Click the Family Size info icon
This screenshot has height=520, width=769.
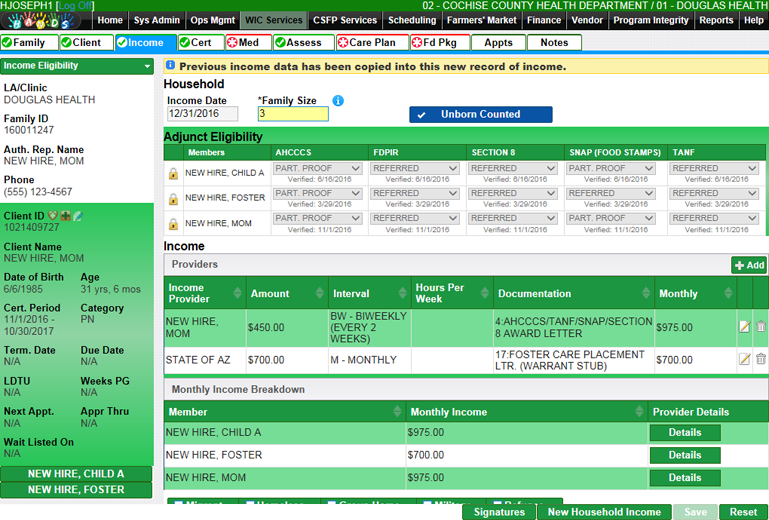[338, 101]
